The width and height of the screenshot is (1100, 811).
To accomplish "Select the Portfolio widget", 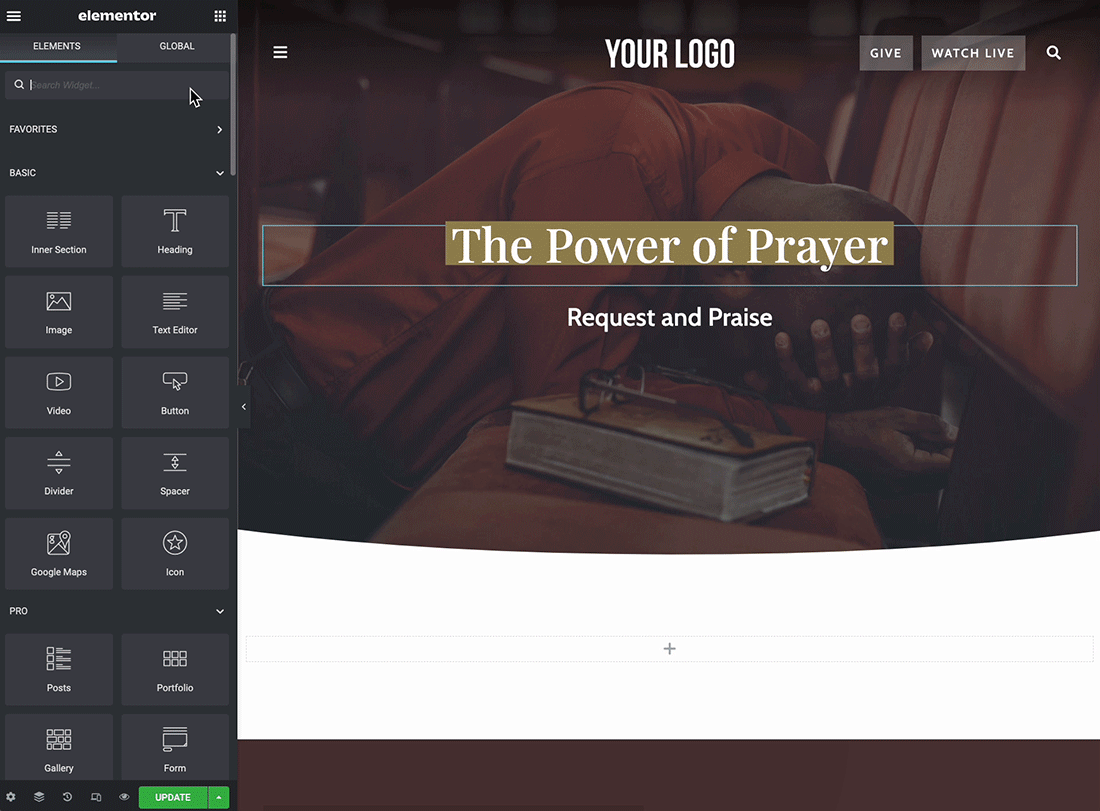I will pyautogui.click(x=174, y=669).
